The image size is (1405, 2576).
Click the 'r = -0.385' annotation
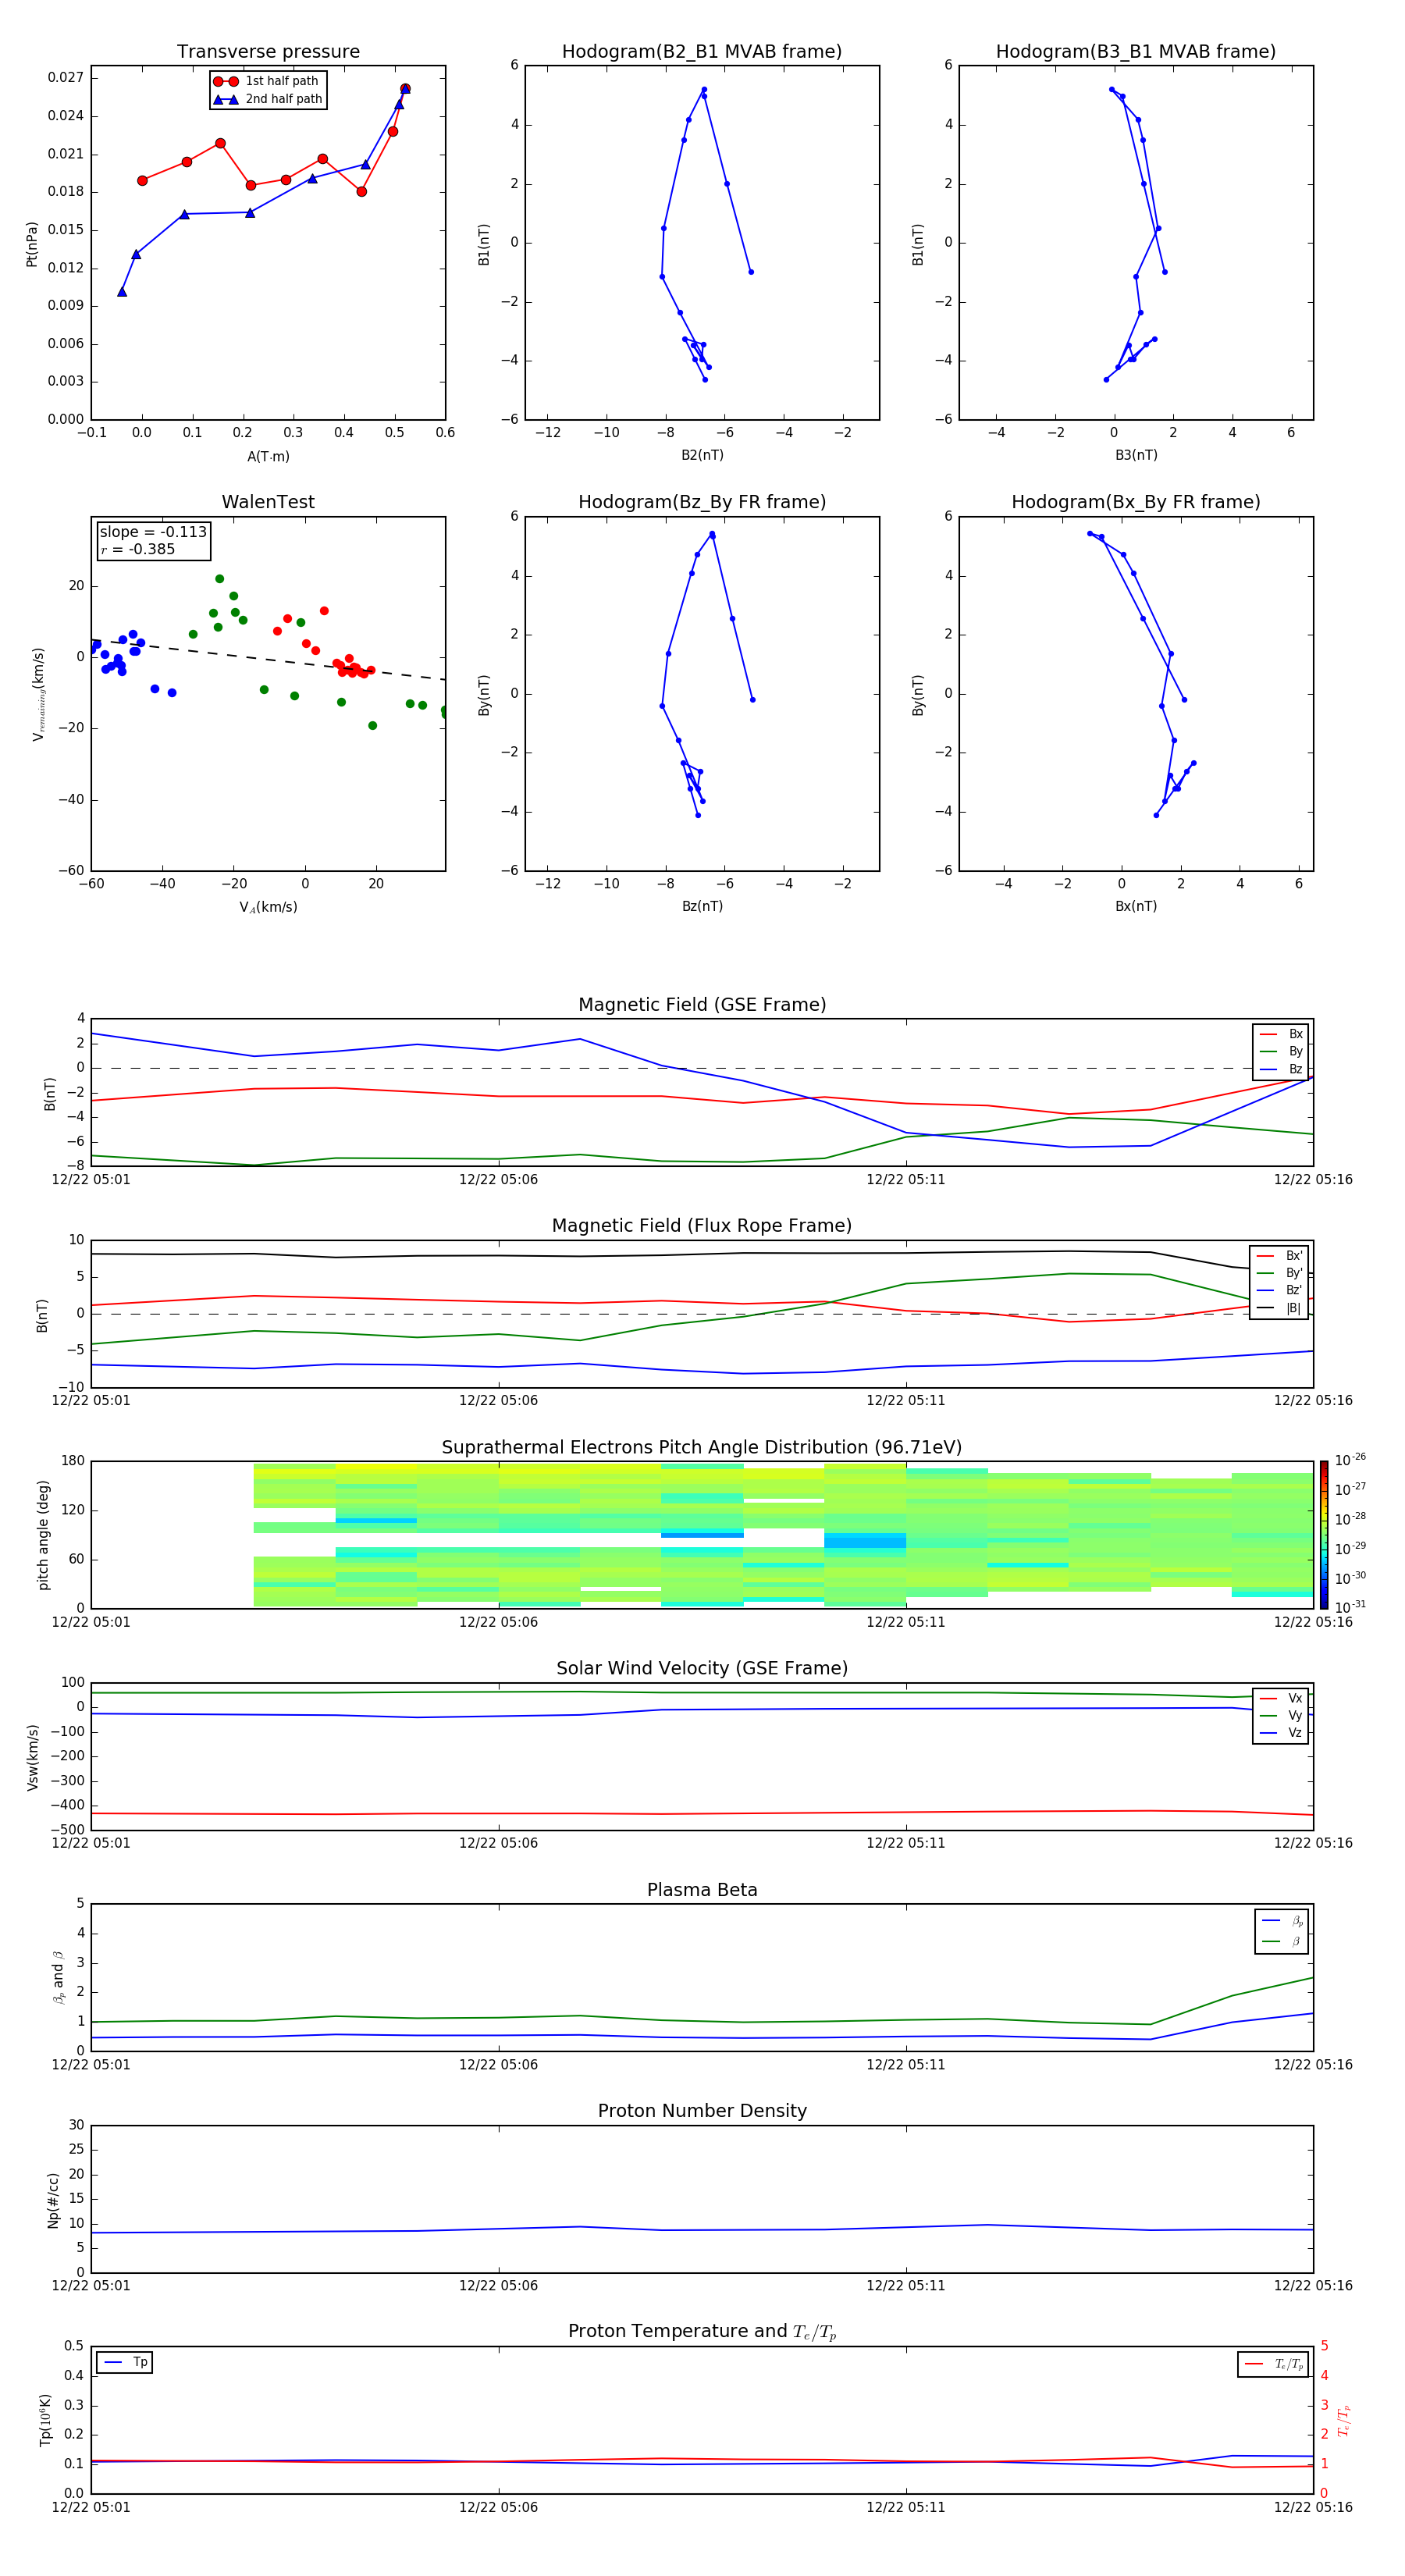(x=138, y=549)
